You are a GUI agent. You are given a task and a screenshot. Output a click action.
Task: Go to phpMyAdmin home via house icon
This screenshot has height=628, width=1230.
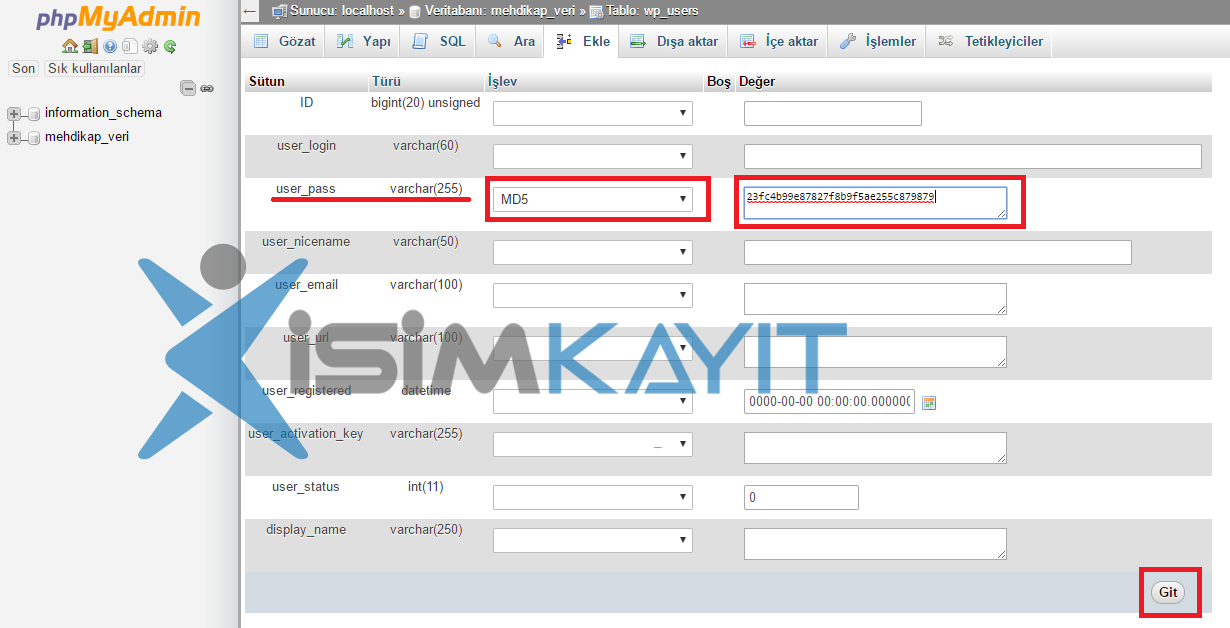69,46
